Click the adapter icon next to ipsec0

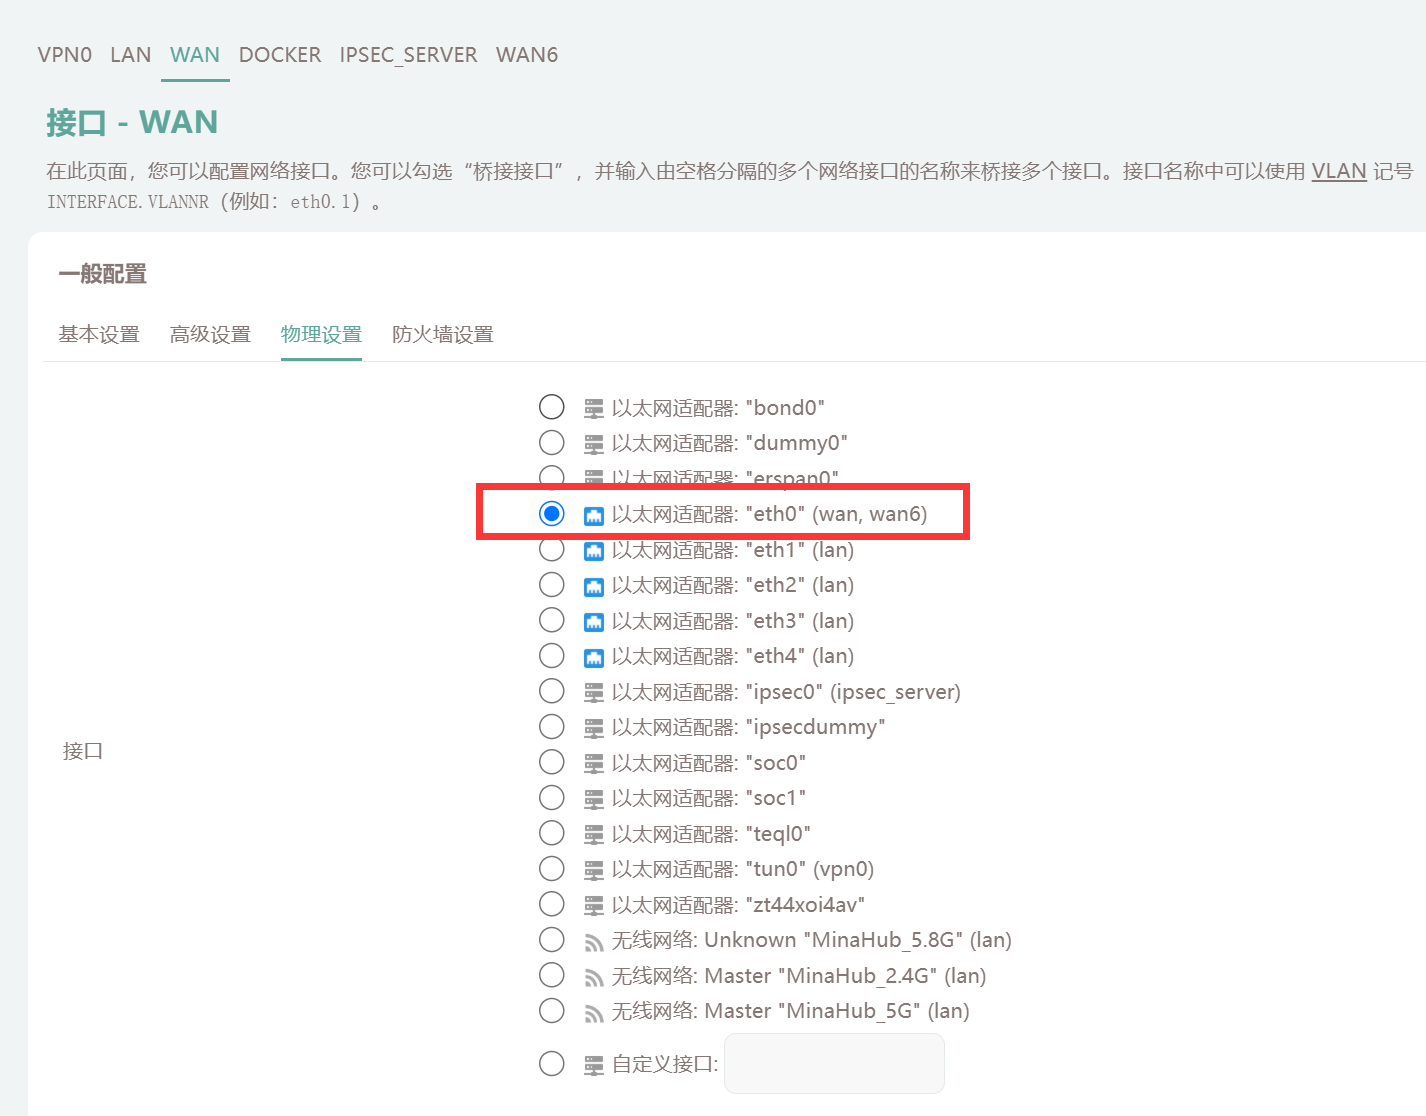[594, 693]
